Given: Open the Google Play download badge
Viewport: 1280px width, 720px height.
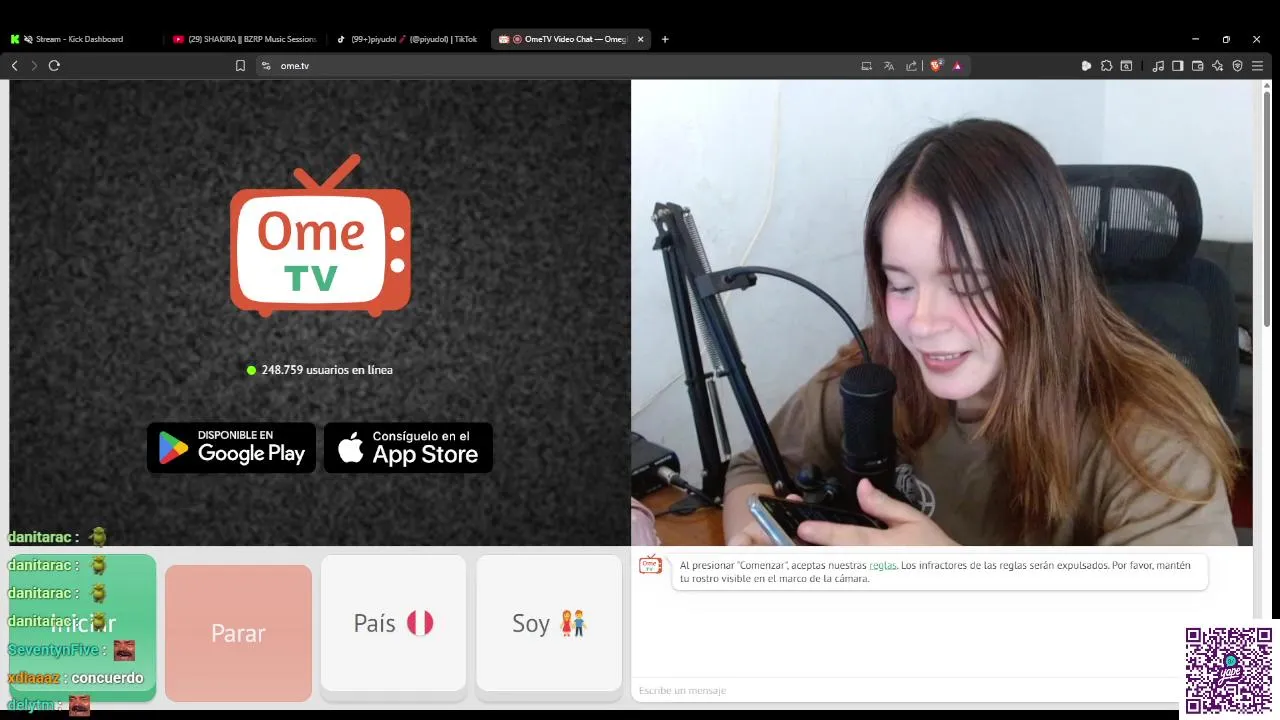Looking at the screenshot, I should (x=231, y=448).
